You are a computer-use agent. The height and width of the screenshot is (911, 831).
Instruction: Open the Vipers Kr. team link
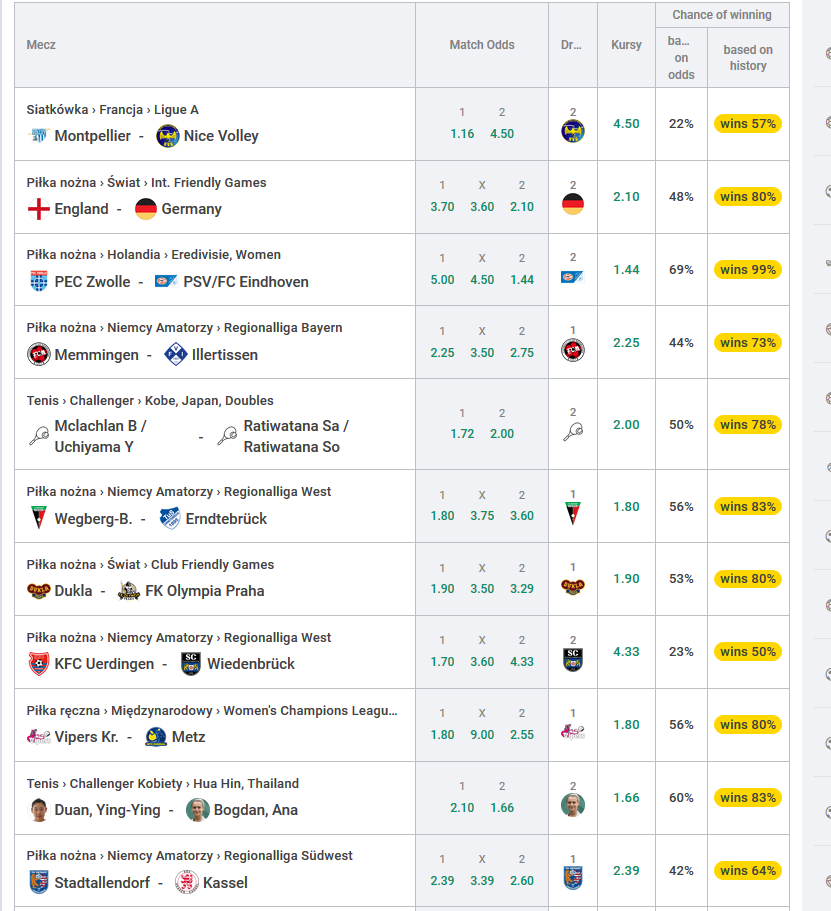coord(87,737)
